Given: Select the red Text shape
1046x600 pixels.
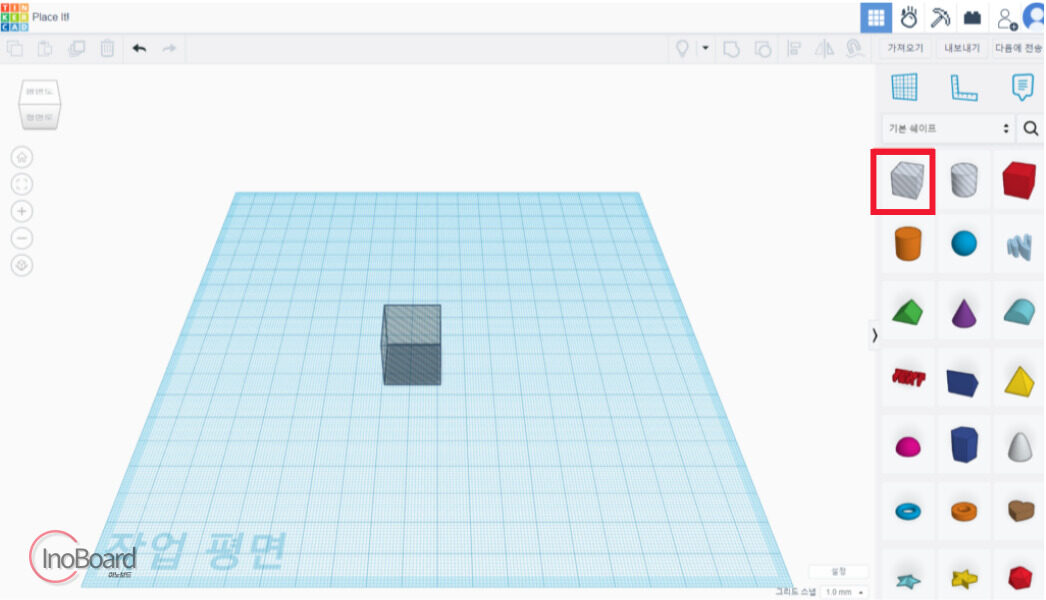Looking at the screenshot, I should coord(909,378).
